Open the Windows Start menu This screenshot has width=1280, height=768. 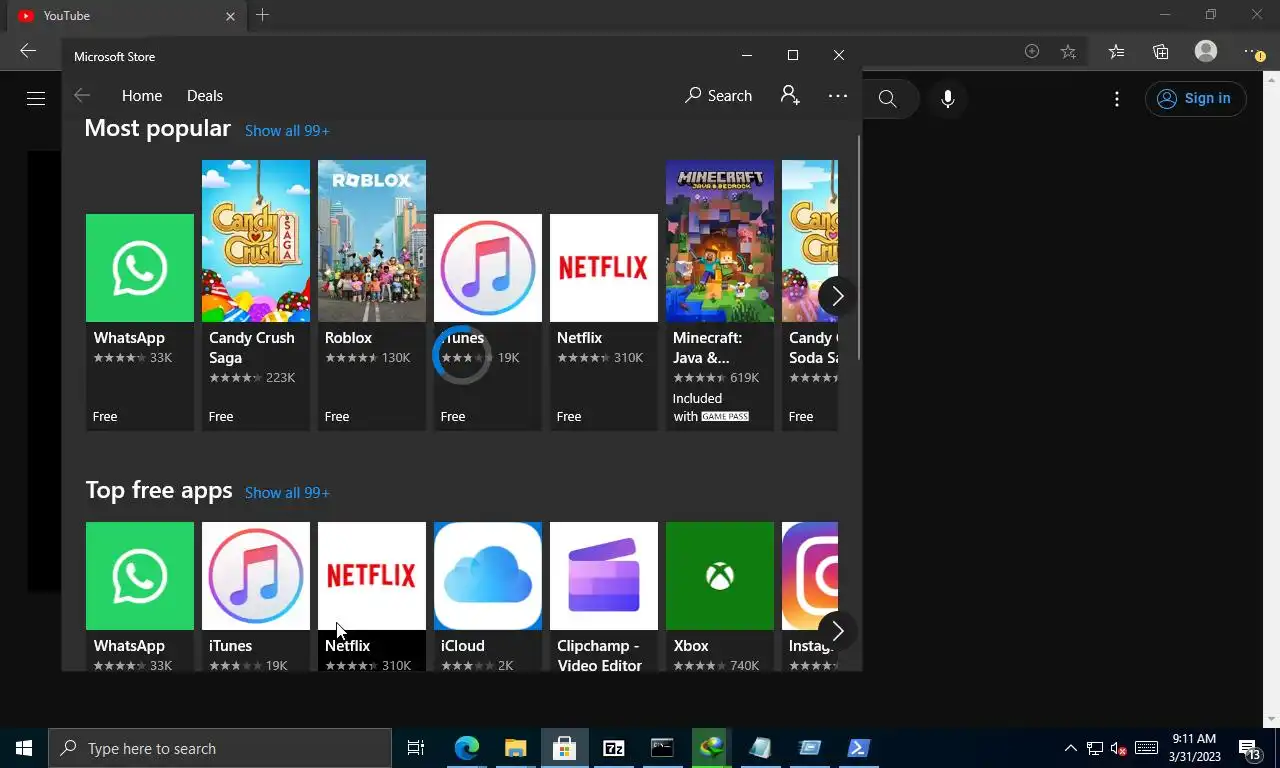[24, 748]
